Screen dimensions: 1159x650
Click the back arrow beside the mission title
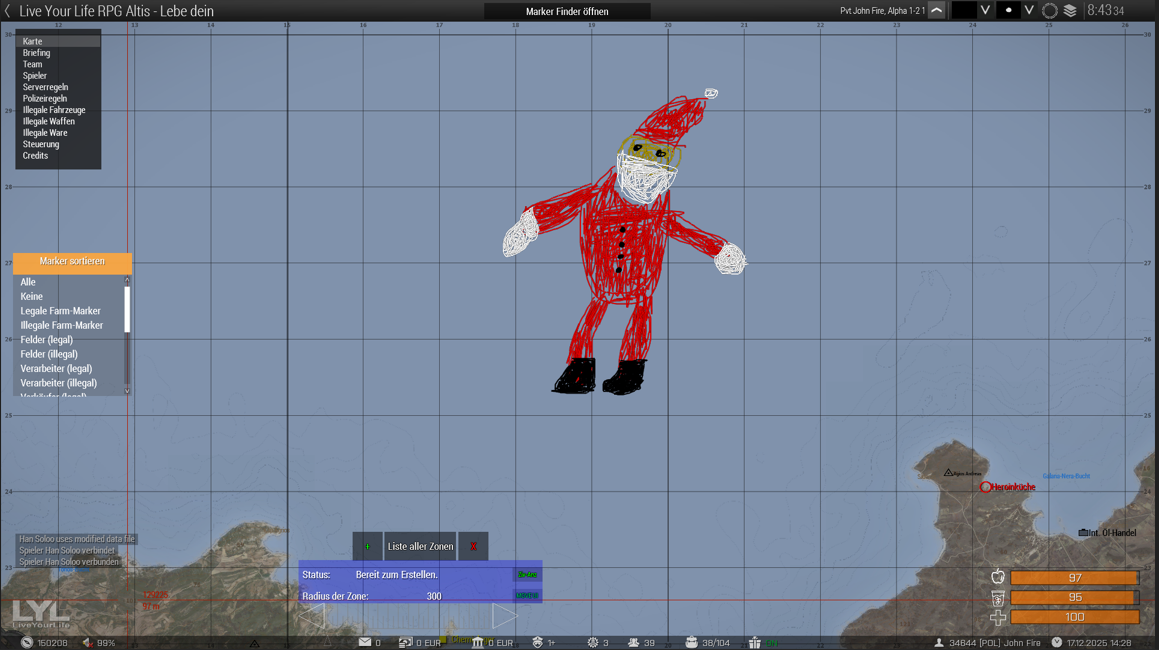7,11
